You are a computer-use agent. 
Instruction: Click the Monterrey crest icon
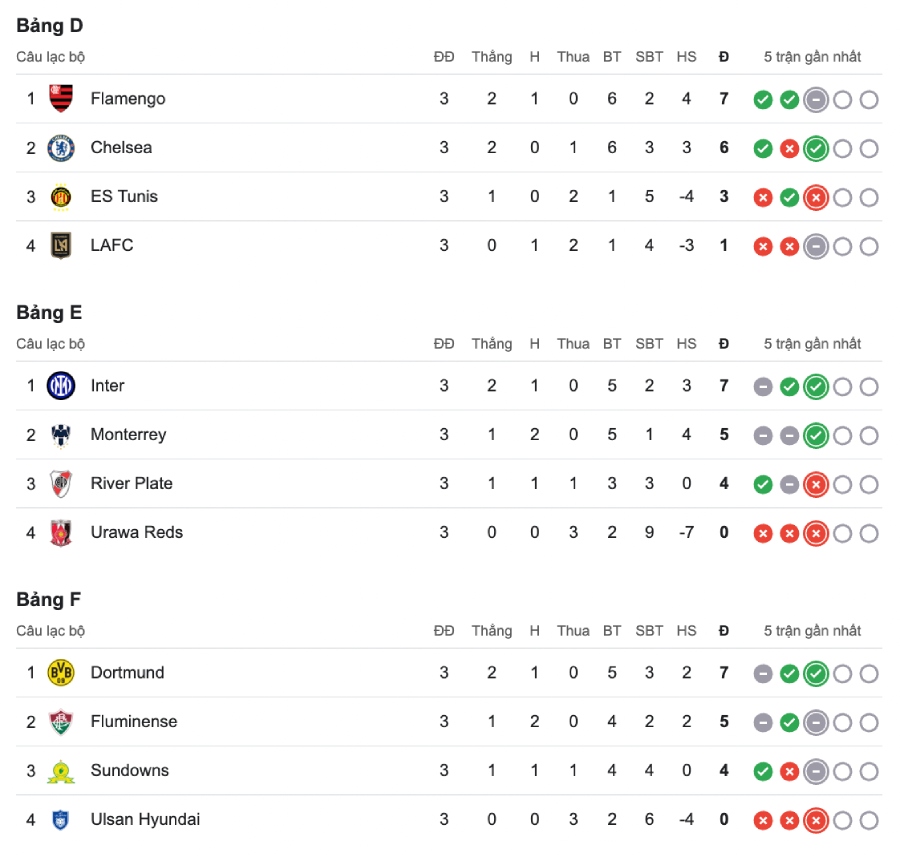(x=61, y=435)
